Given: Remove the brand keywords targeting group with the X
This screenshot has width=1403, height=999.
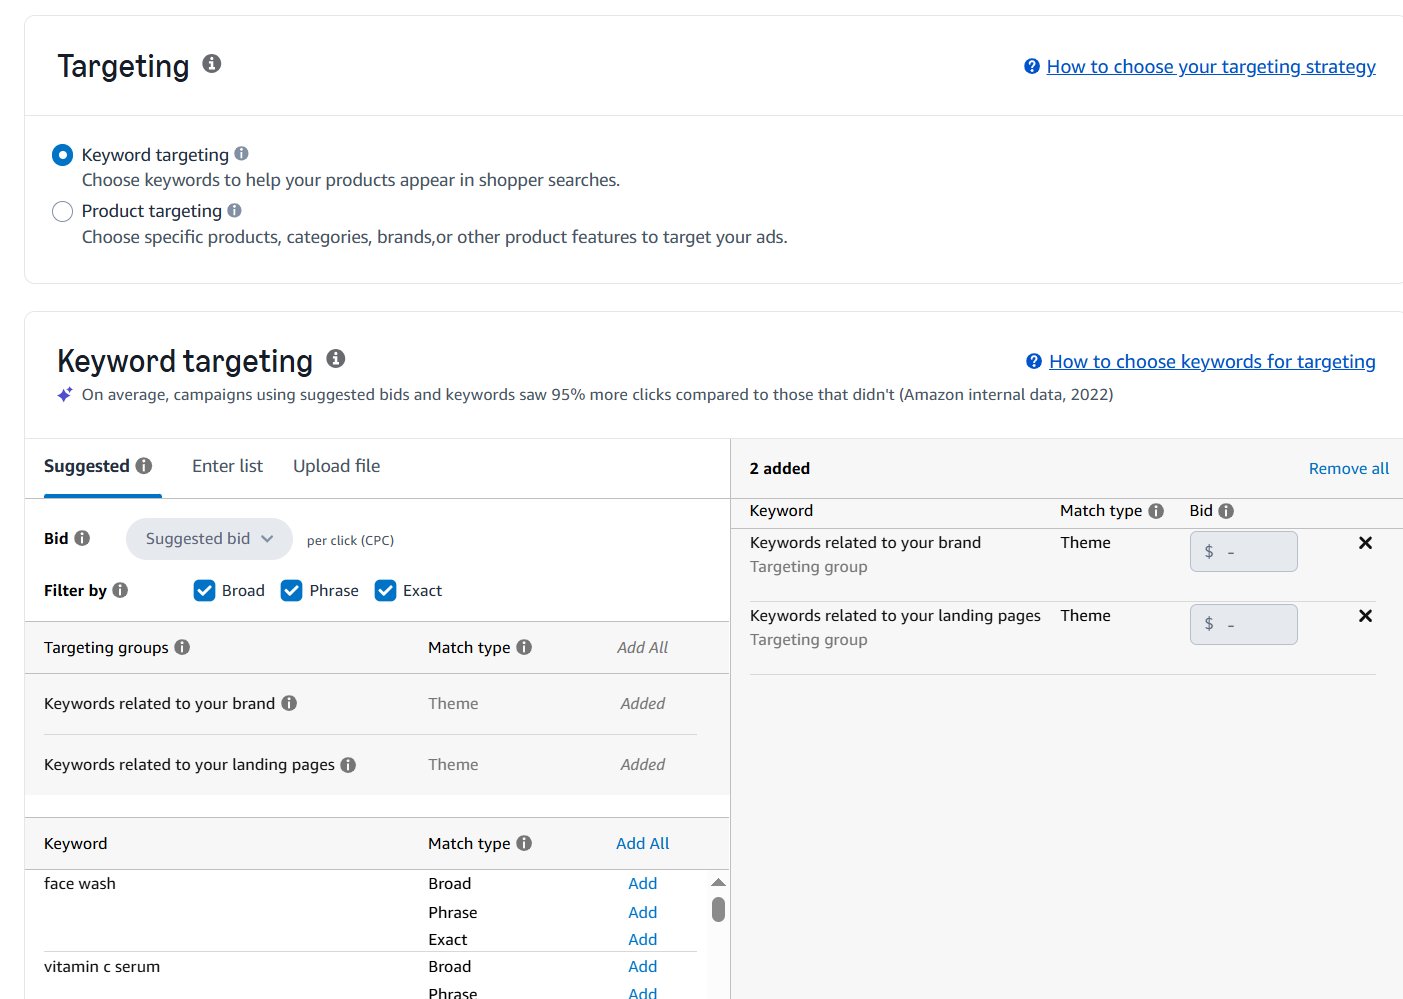Looking at the screenshot, I should click(1365, 543).
